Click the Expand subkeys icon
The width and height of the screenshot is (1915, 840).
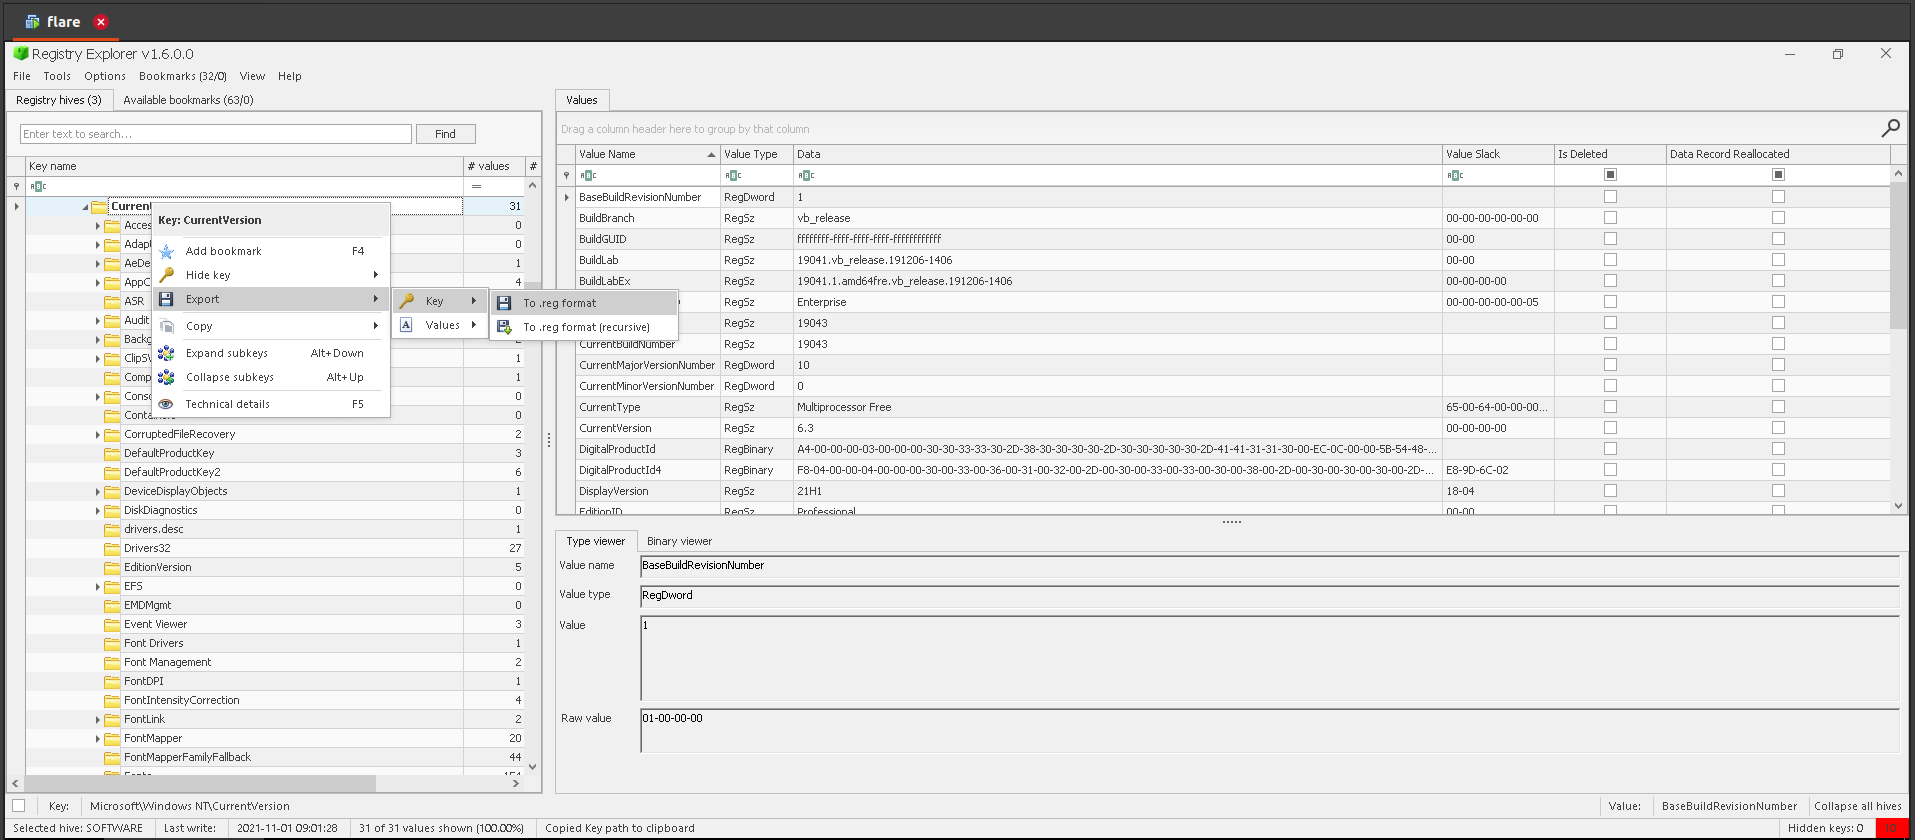pos(167,353)
